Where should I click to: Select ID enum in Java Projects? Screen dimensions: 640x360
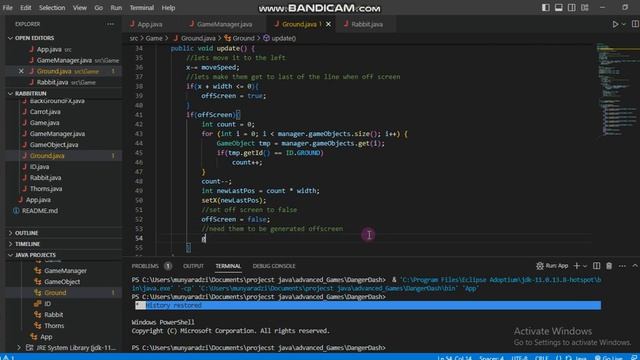click(x=47, y=304)
